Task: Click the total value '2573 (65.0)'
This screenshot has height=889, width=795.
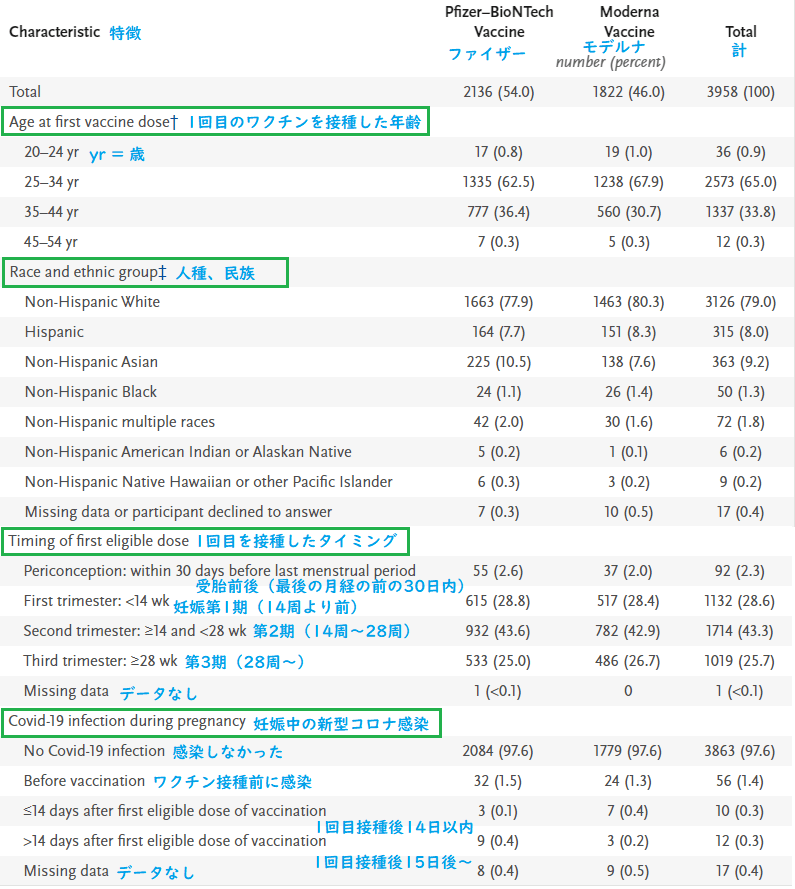Action: [x=741, y=182]
